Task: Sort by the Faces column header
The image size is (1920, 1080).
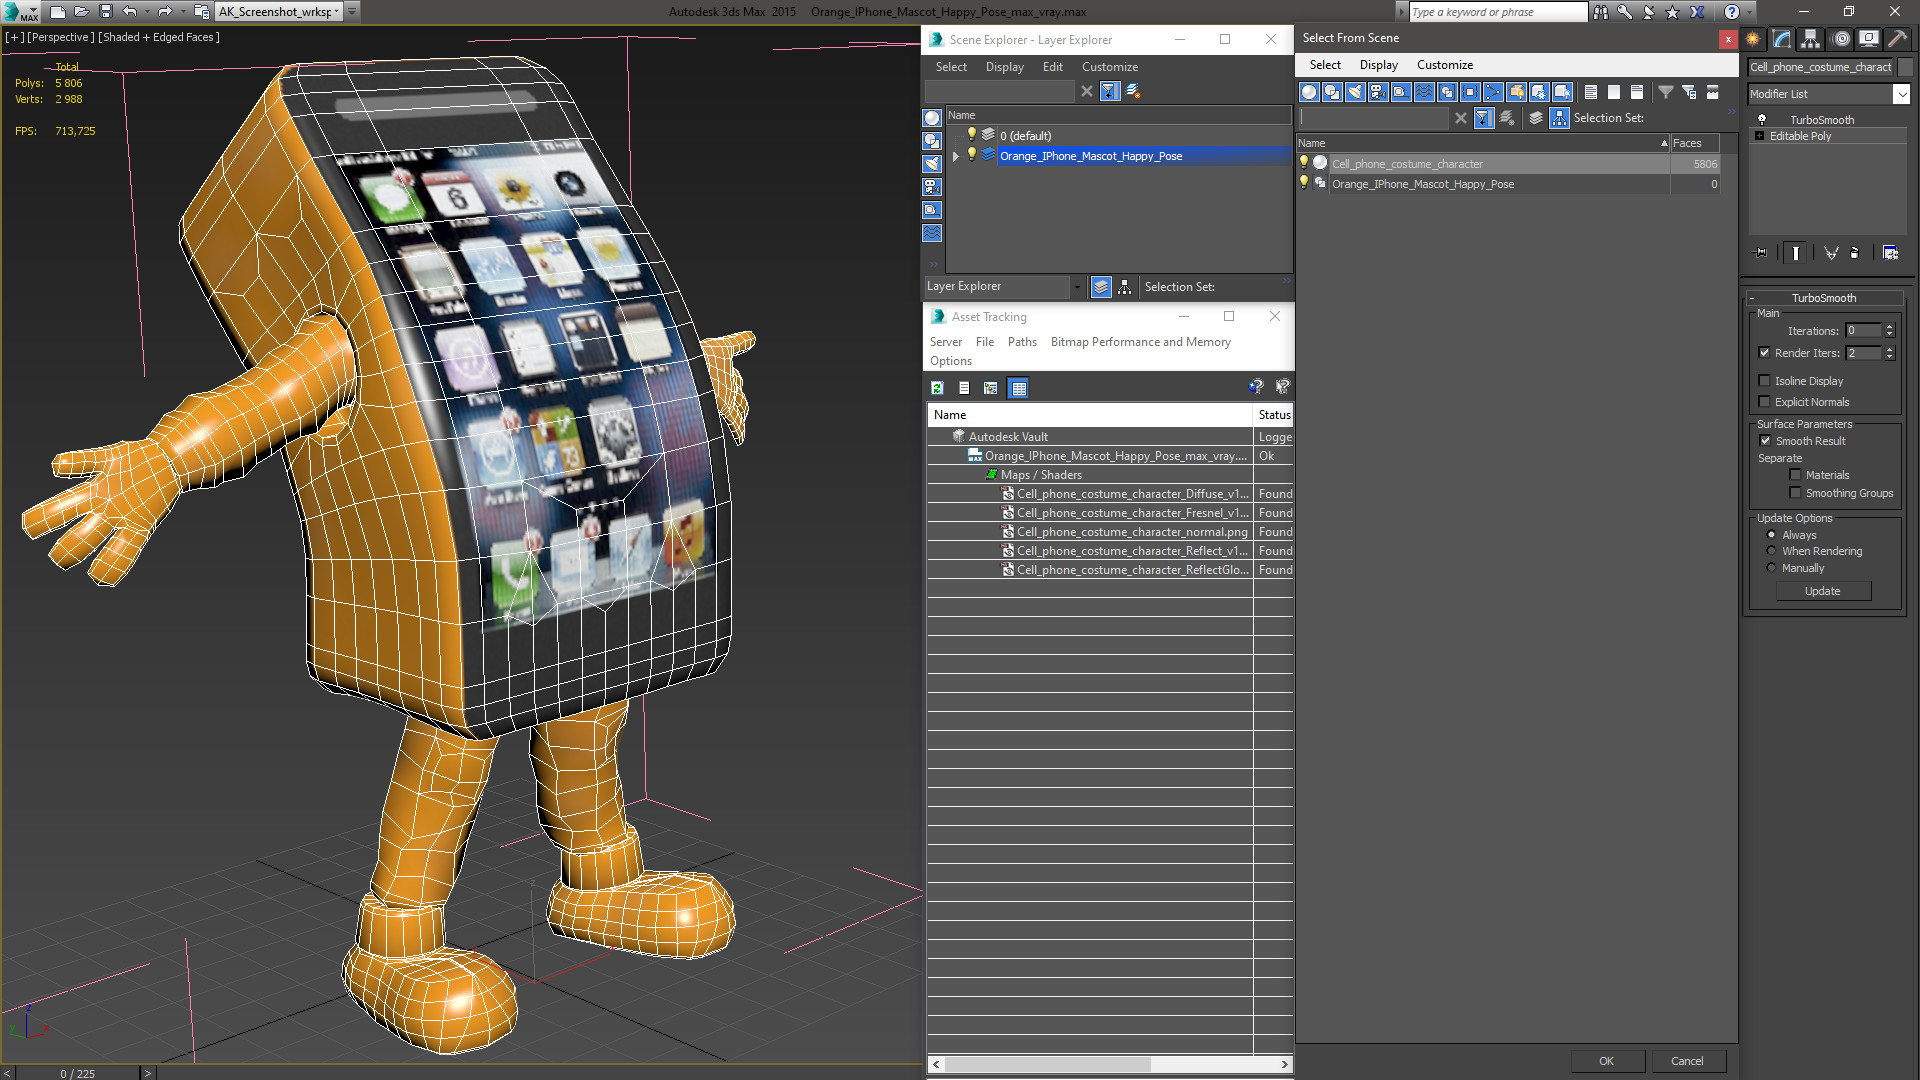Action: tap(1694, 143)
